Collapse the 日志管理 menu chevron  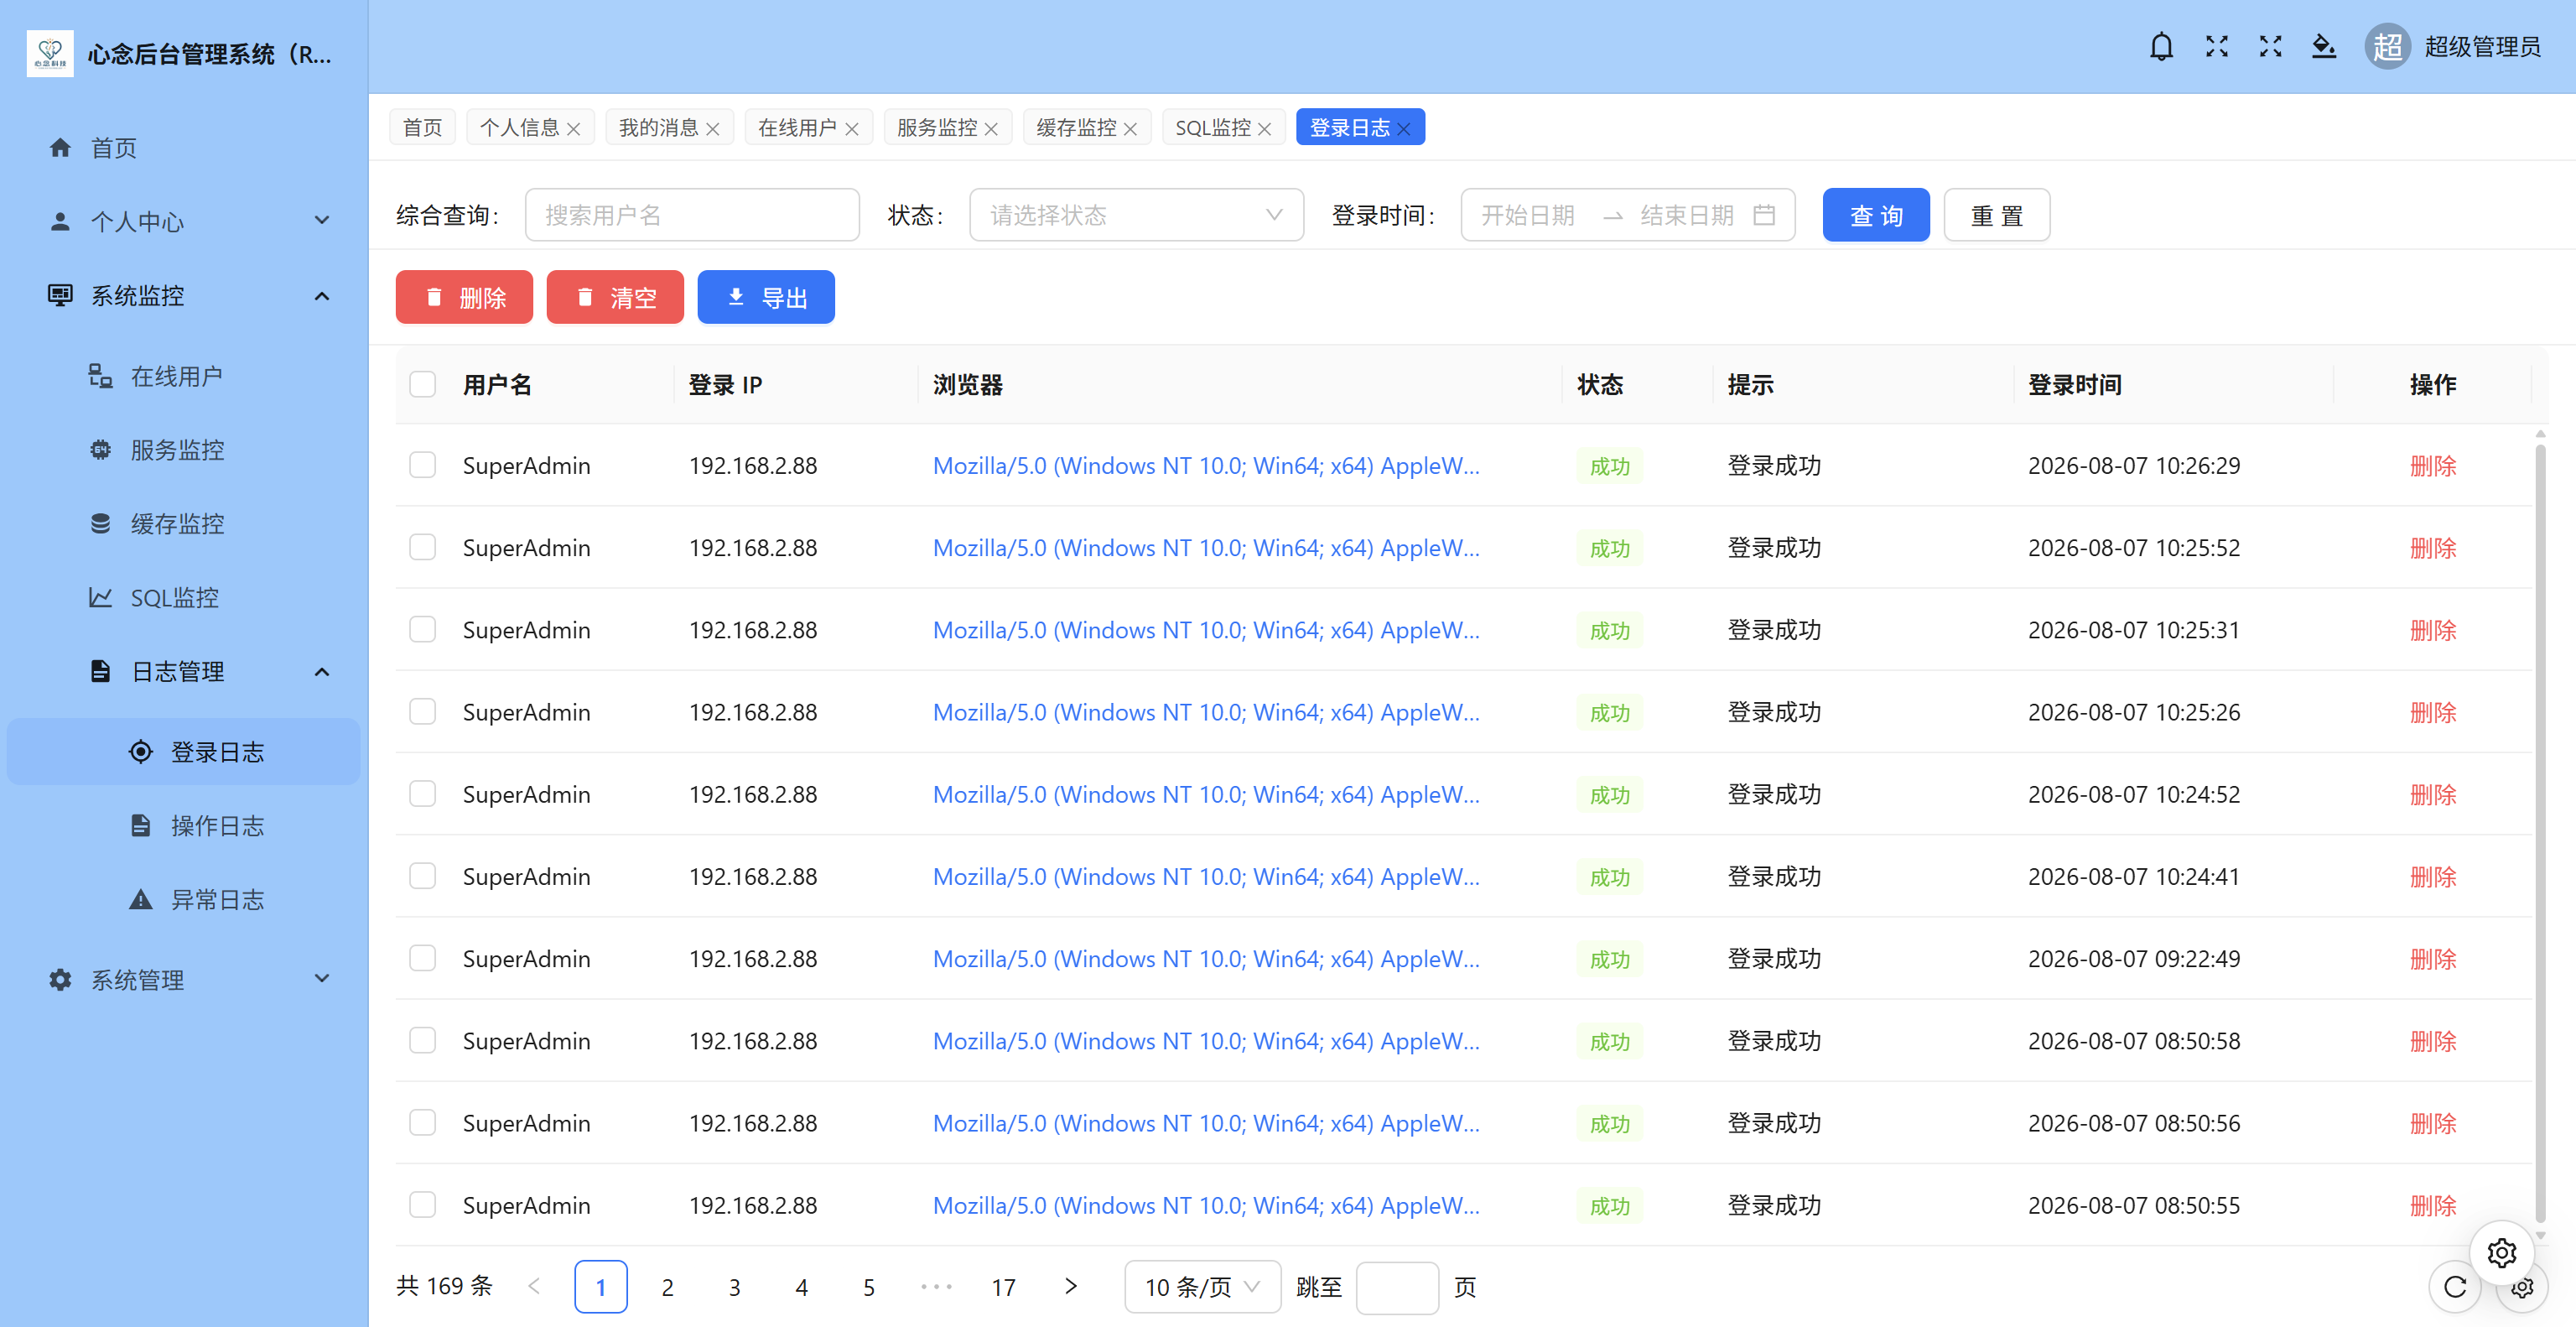[322, 672]
